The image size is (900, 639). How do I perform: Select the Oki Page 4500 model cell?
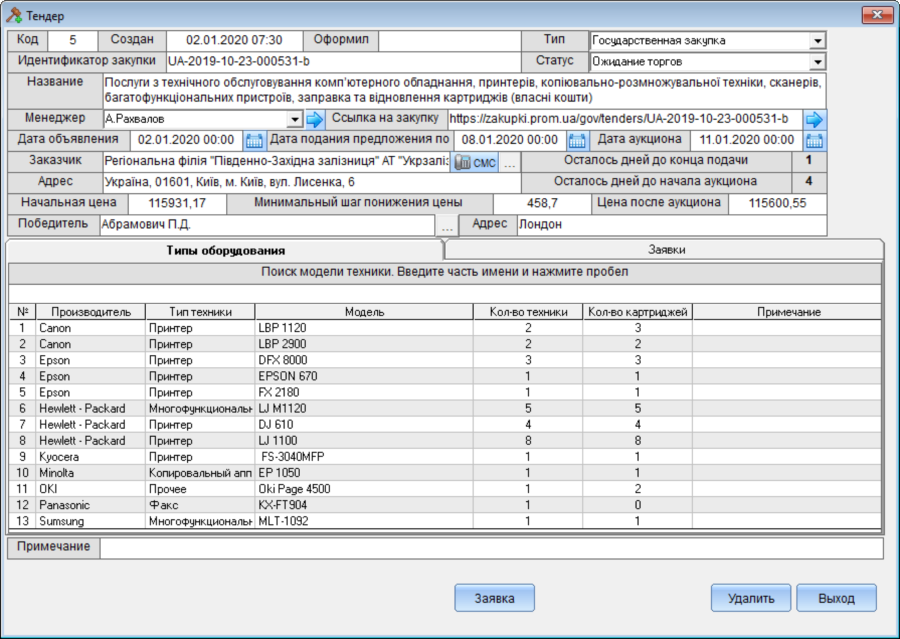[x=364, y=489]
